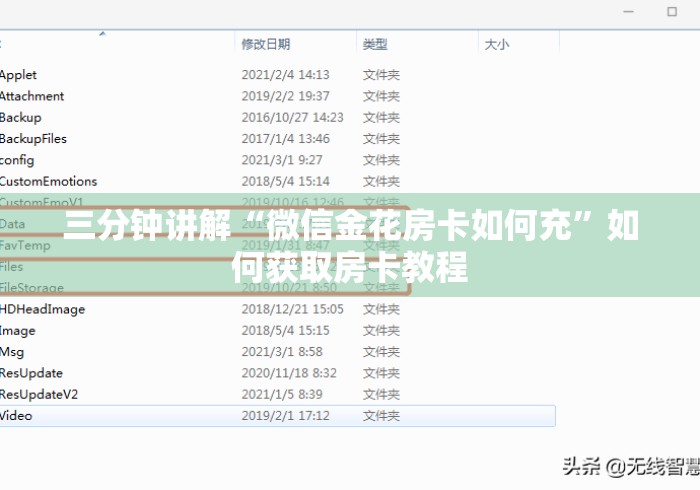The height and width of the screenshot is (490, 700).
Task: Click date 2021/2/4 14:13
Action: (285, 75)
